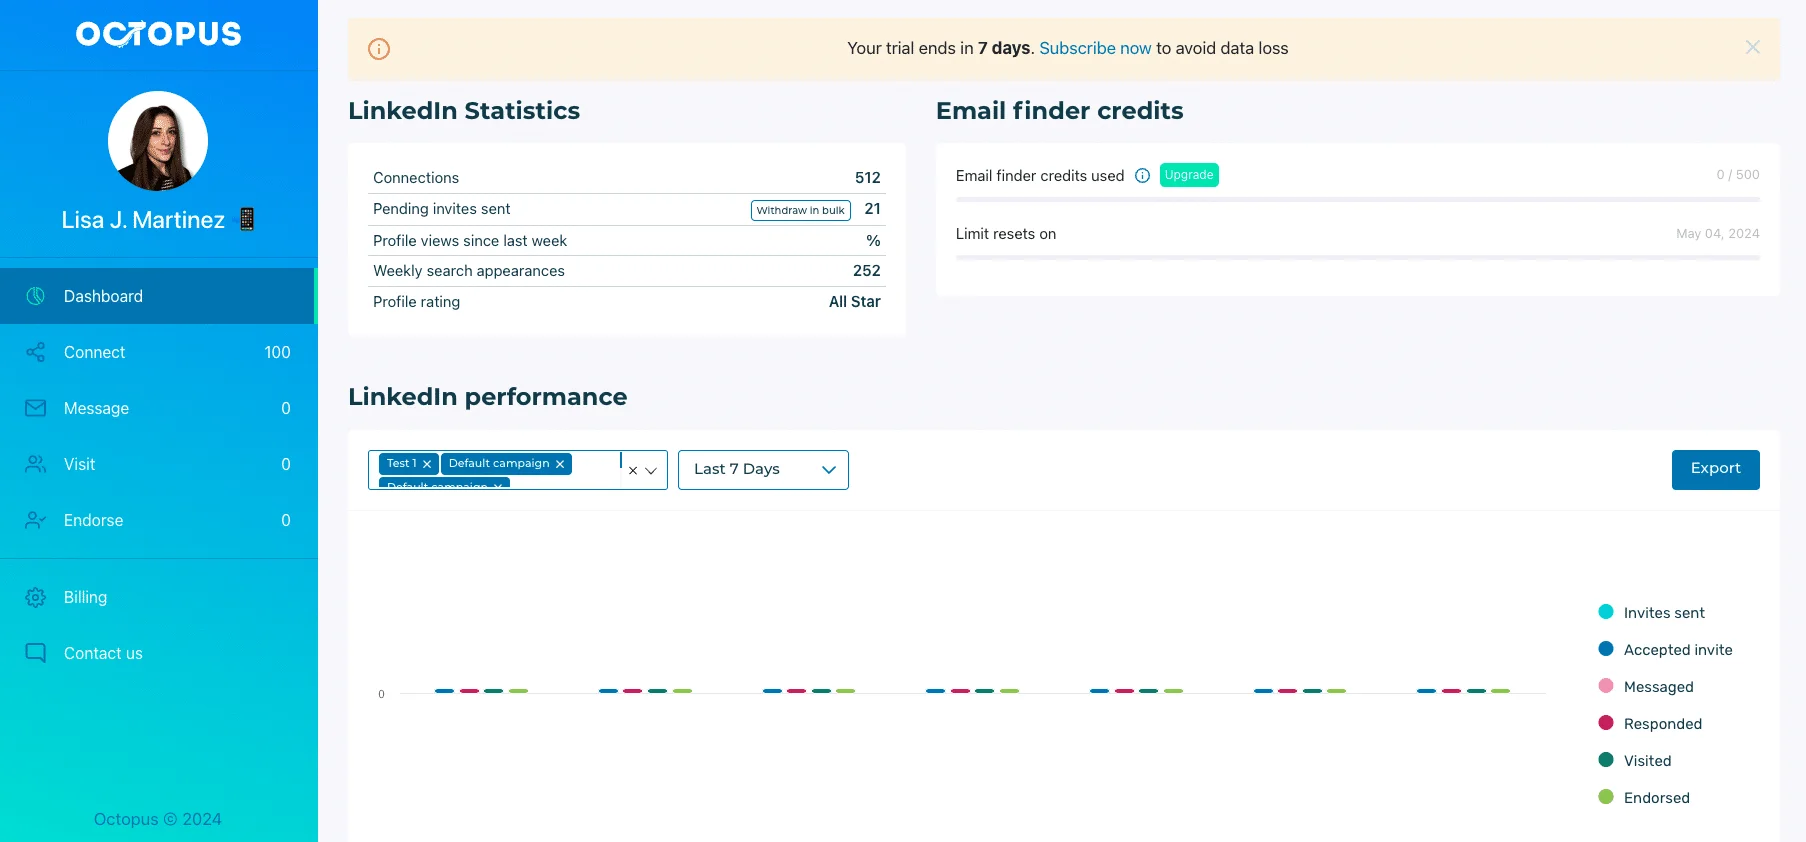Click the Endorse person-check icon
This screenshot has width=1806, height=842.
tap(36, 520)
